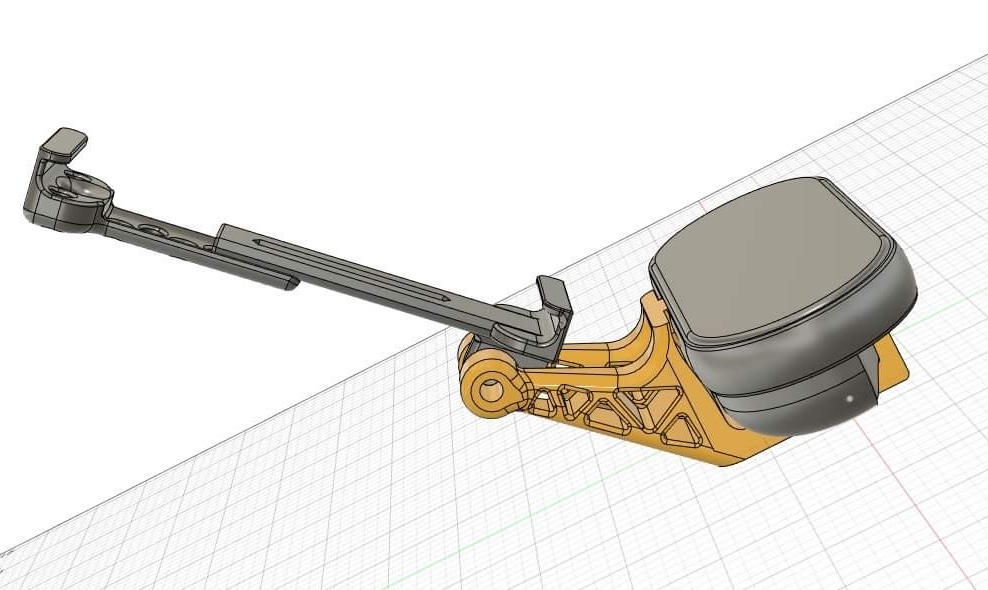Click the long narrow slot in the arm
The height and width of the screenshot is (590, 988).
point(350,272)
